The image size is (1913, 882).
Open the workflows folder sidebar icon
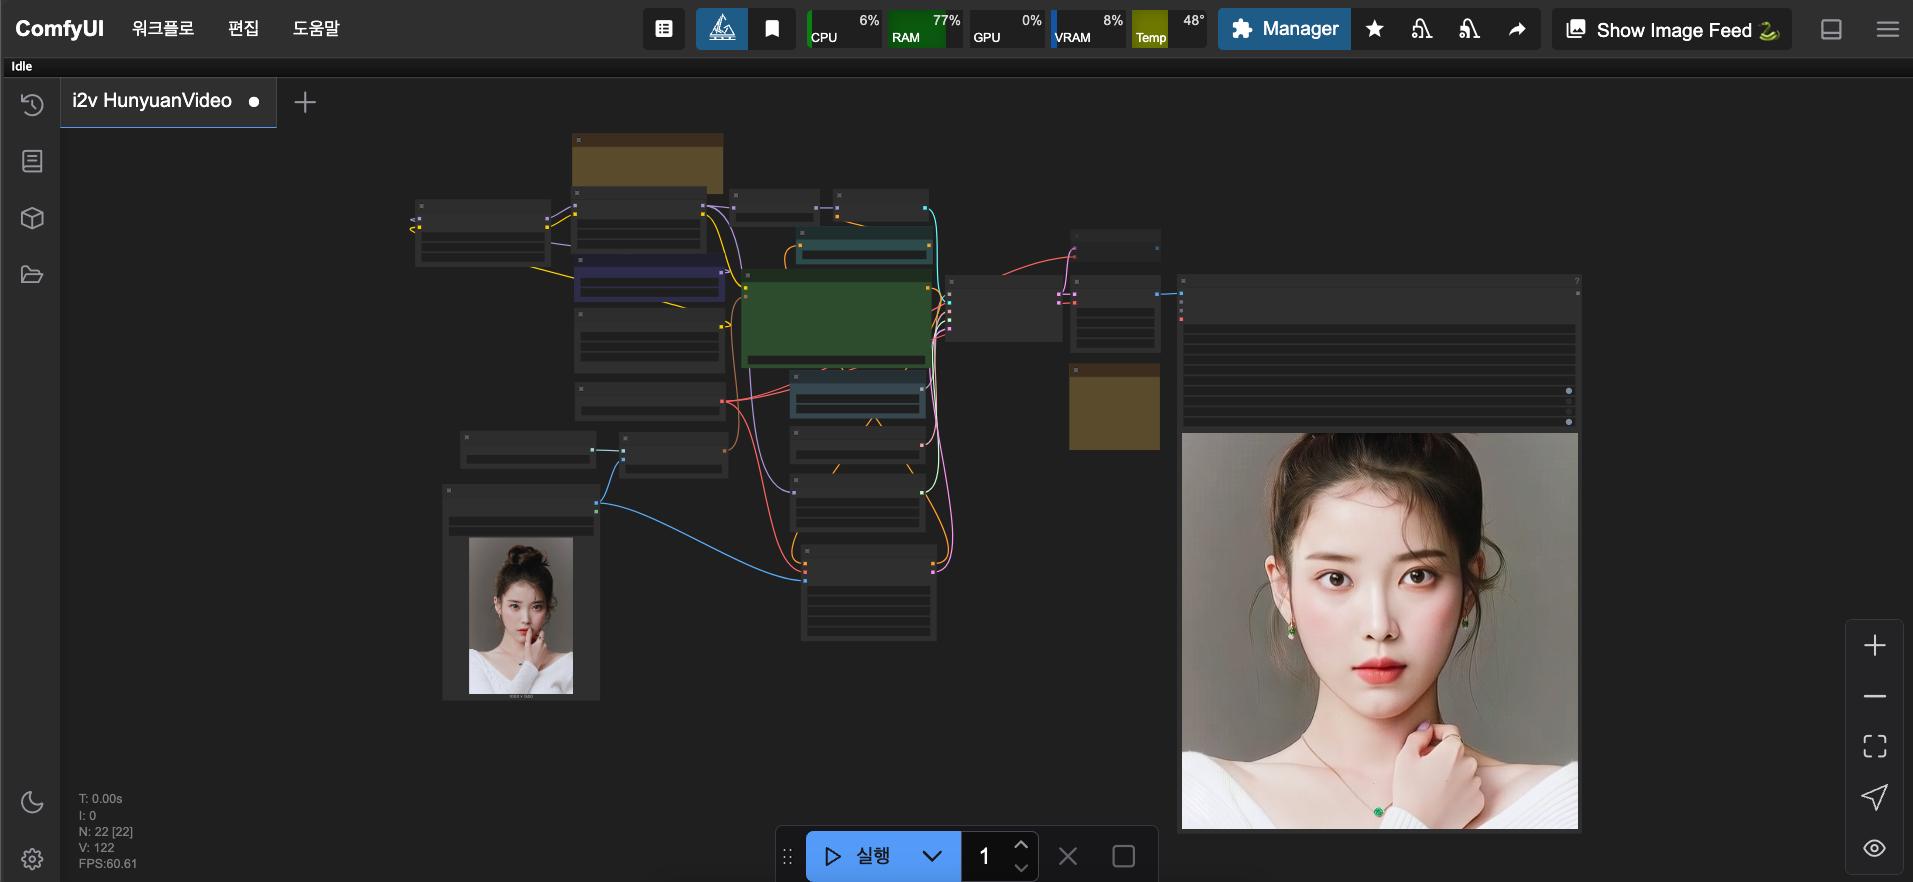click(32, 275)
